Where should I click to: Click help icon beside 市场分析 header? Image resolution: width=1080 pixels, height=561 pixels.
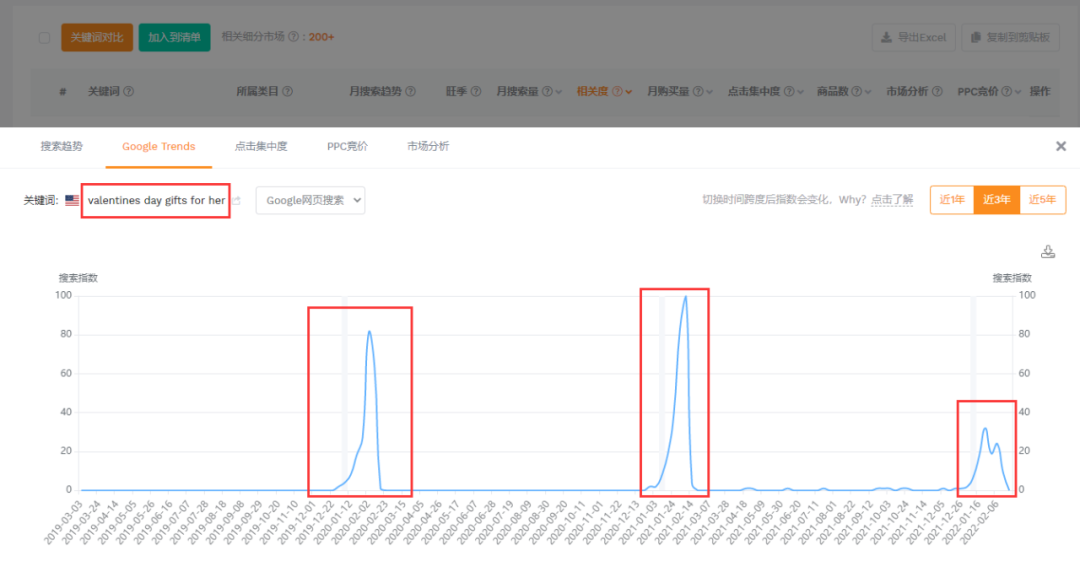click(937, 92)
